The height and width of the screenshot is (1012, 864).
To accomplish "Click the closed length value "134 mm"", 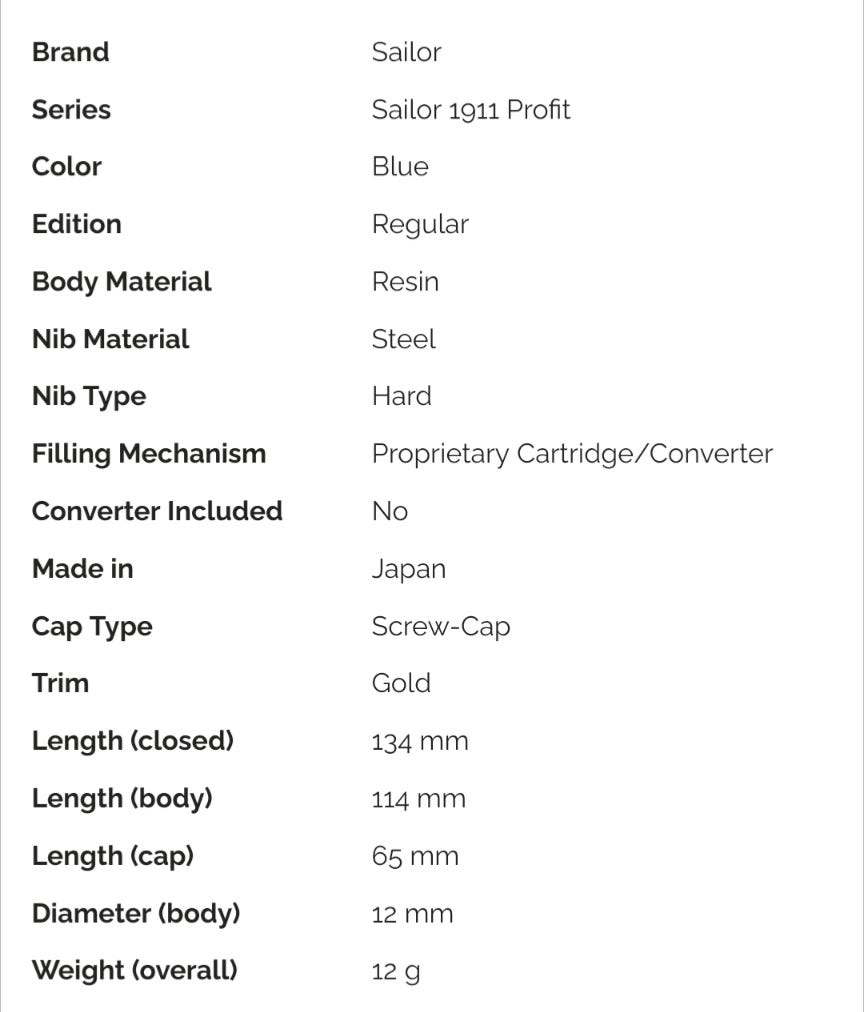I will [x=420, y=741].
